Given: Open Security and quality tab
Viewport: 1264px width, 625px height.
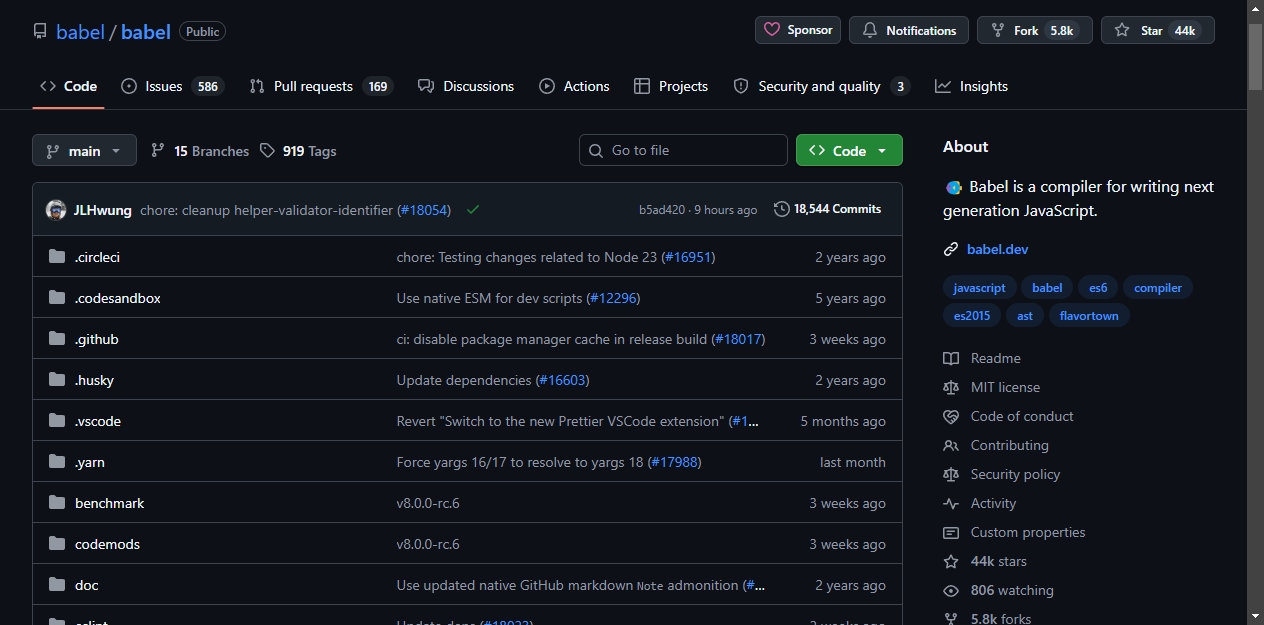Looking at the screenshot, I should pyautogui.click(x=821, y=86).
